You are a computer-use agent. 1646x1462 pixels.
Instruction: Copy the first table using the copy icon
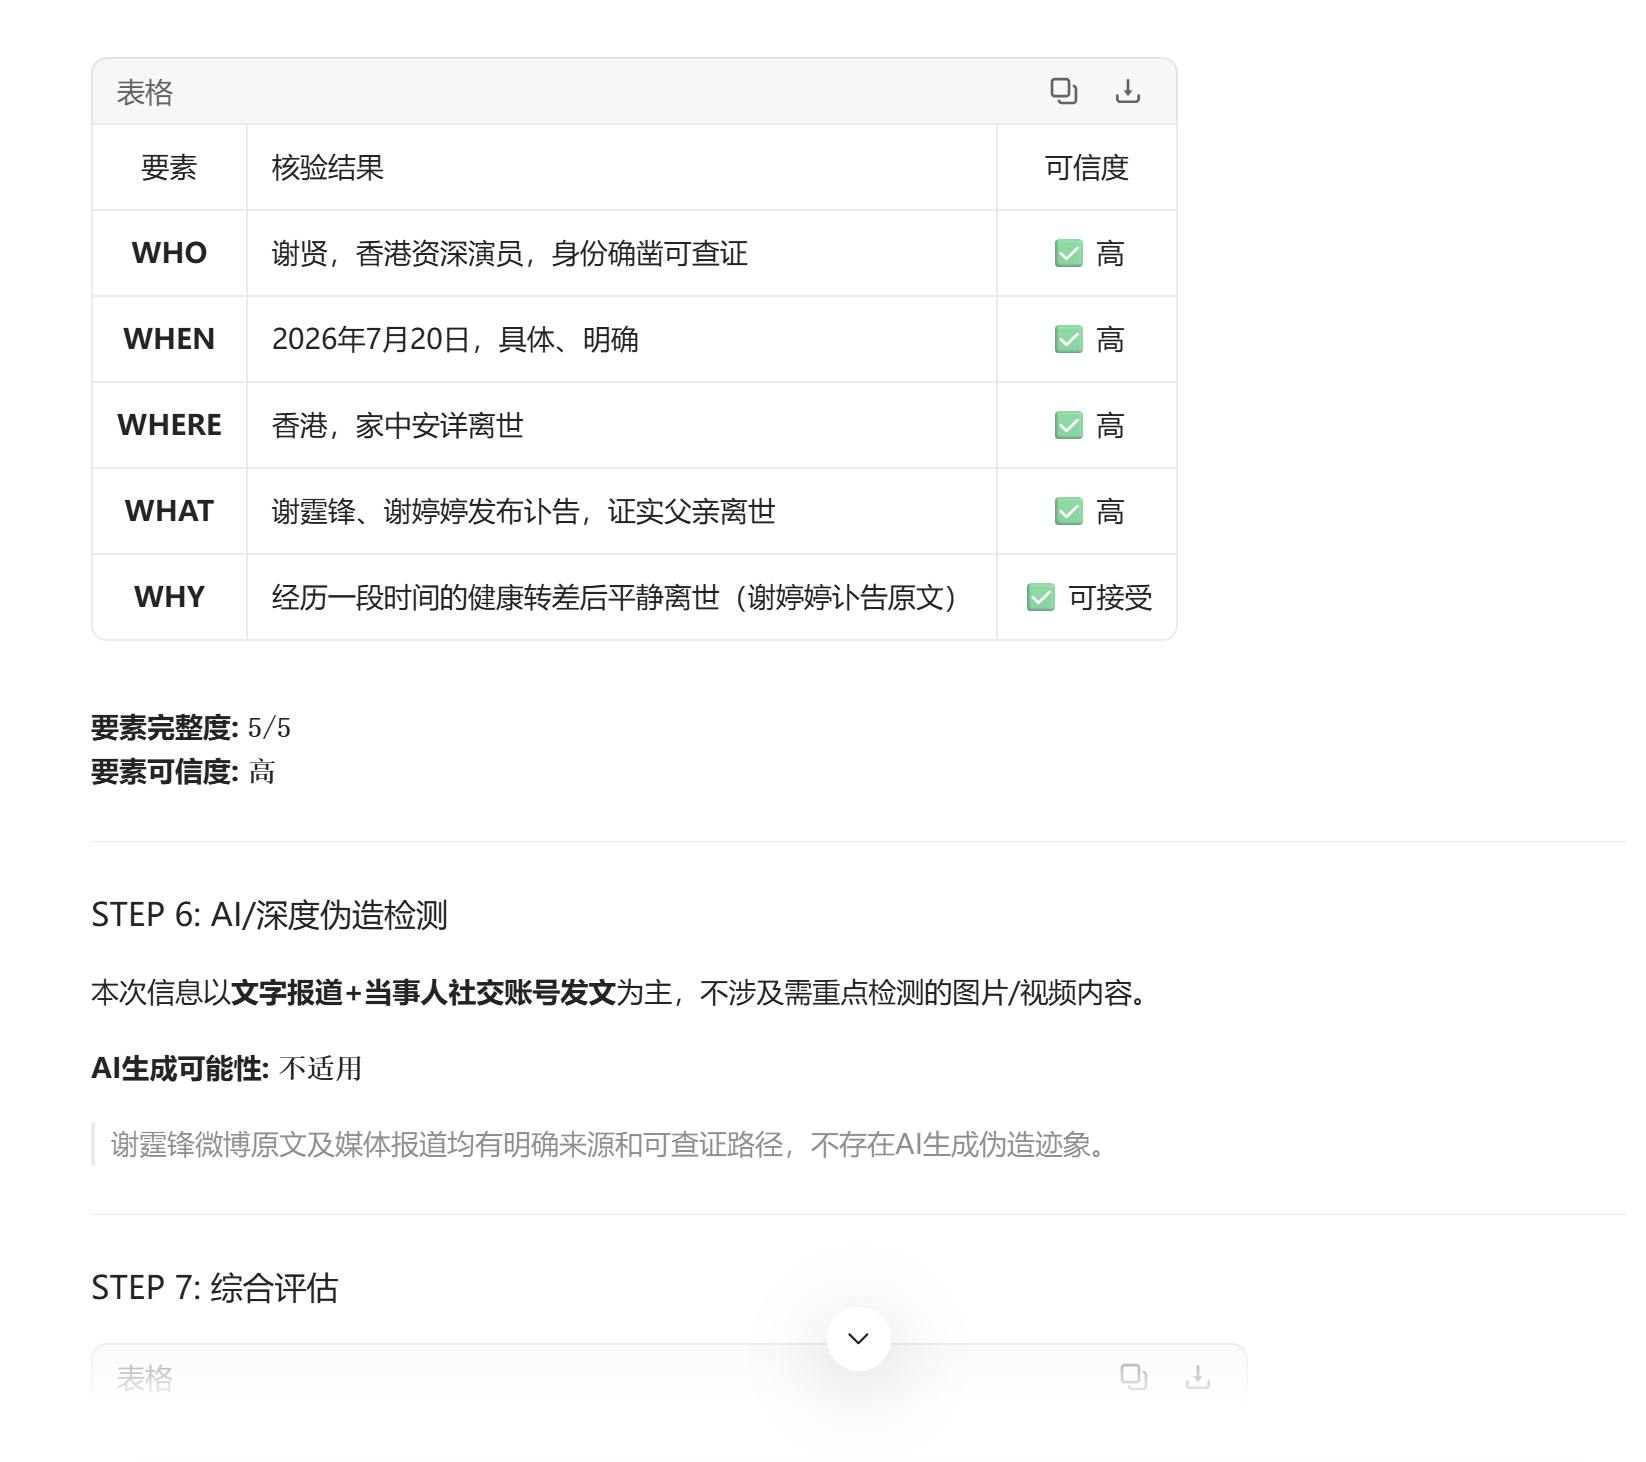pyautogui.click(x=1063, y=91)
